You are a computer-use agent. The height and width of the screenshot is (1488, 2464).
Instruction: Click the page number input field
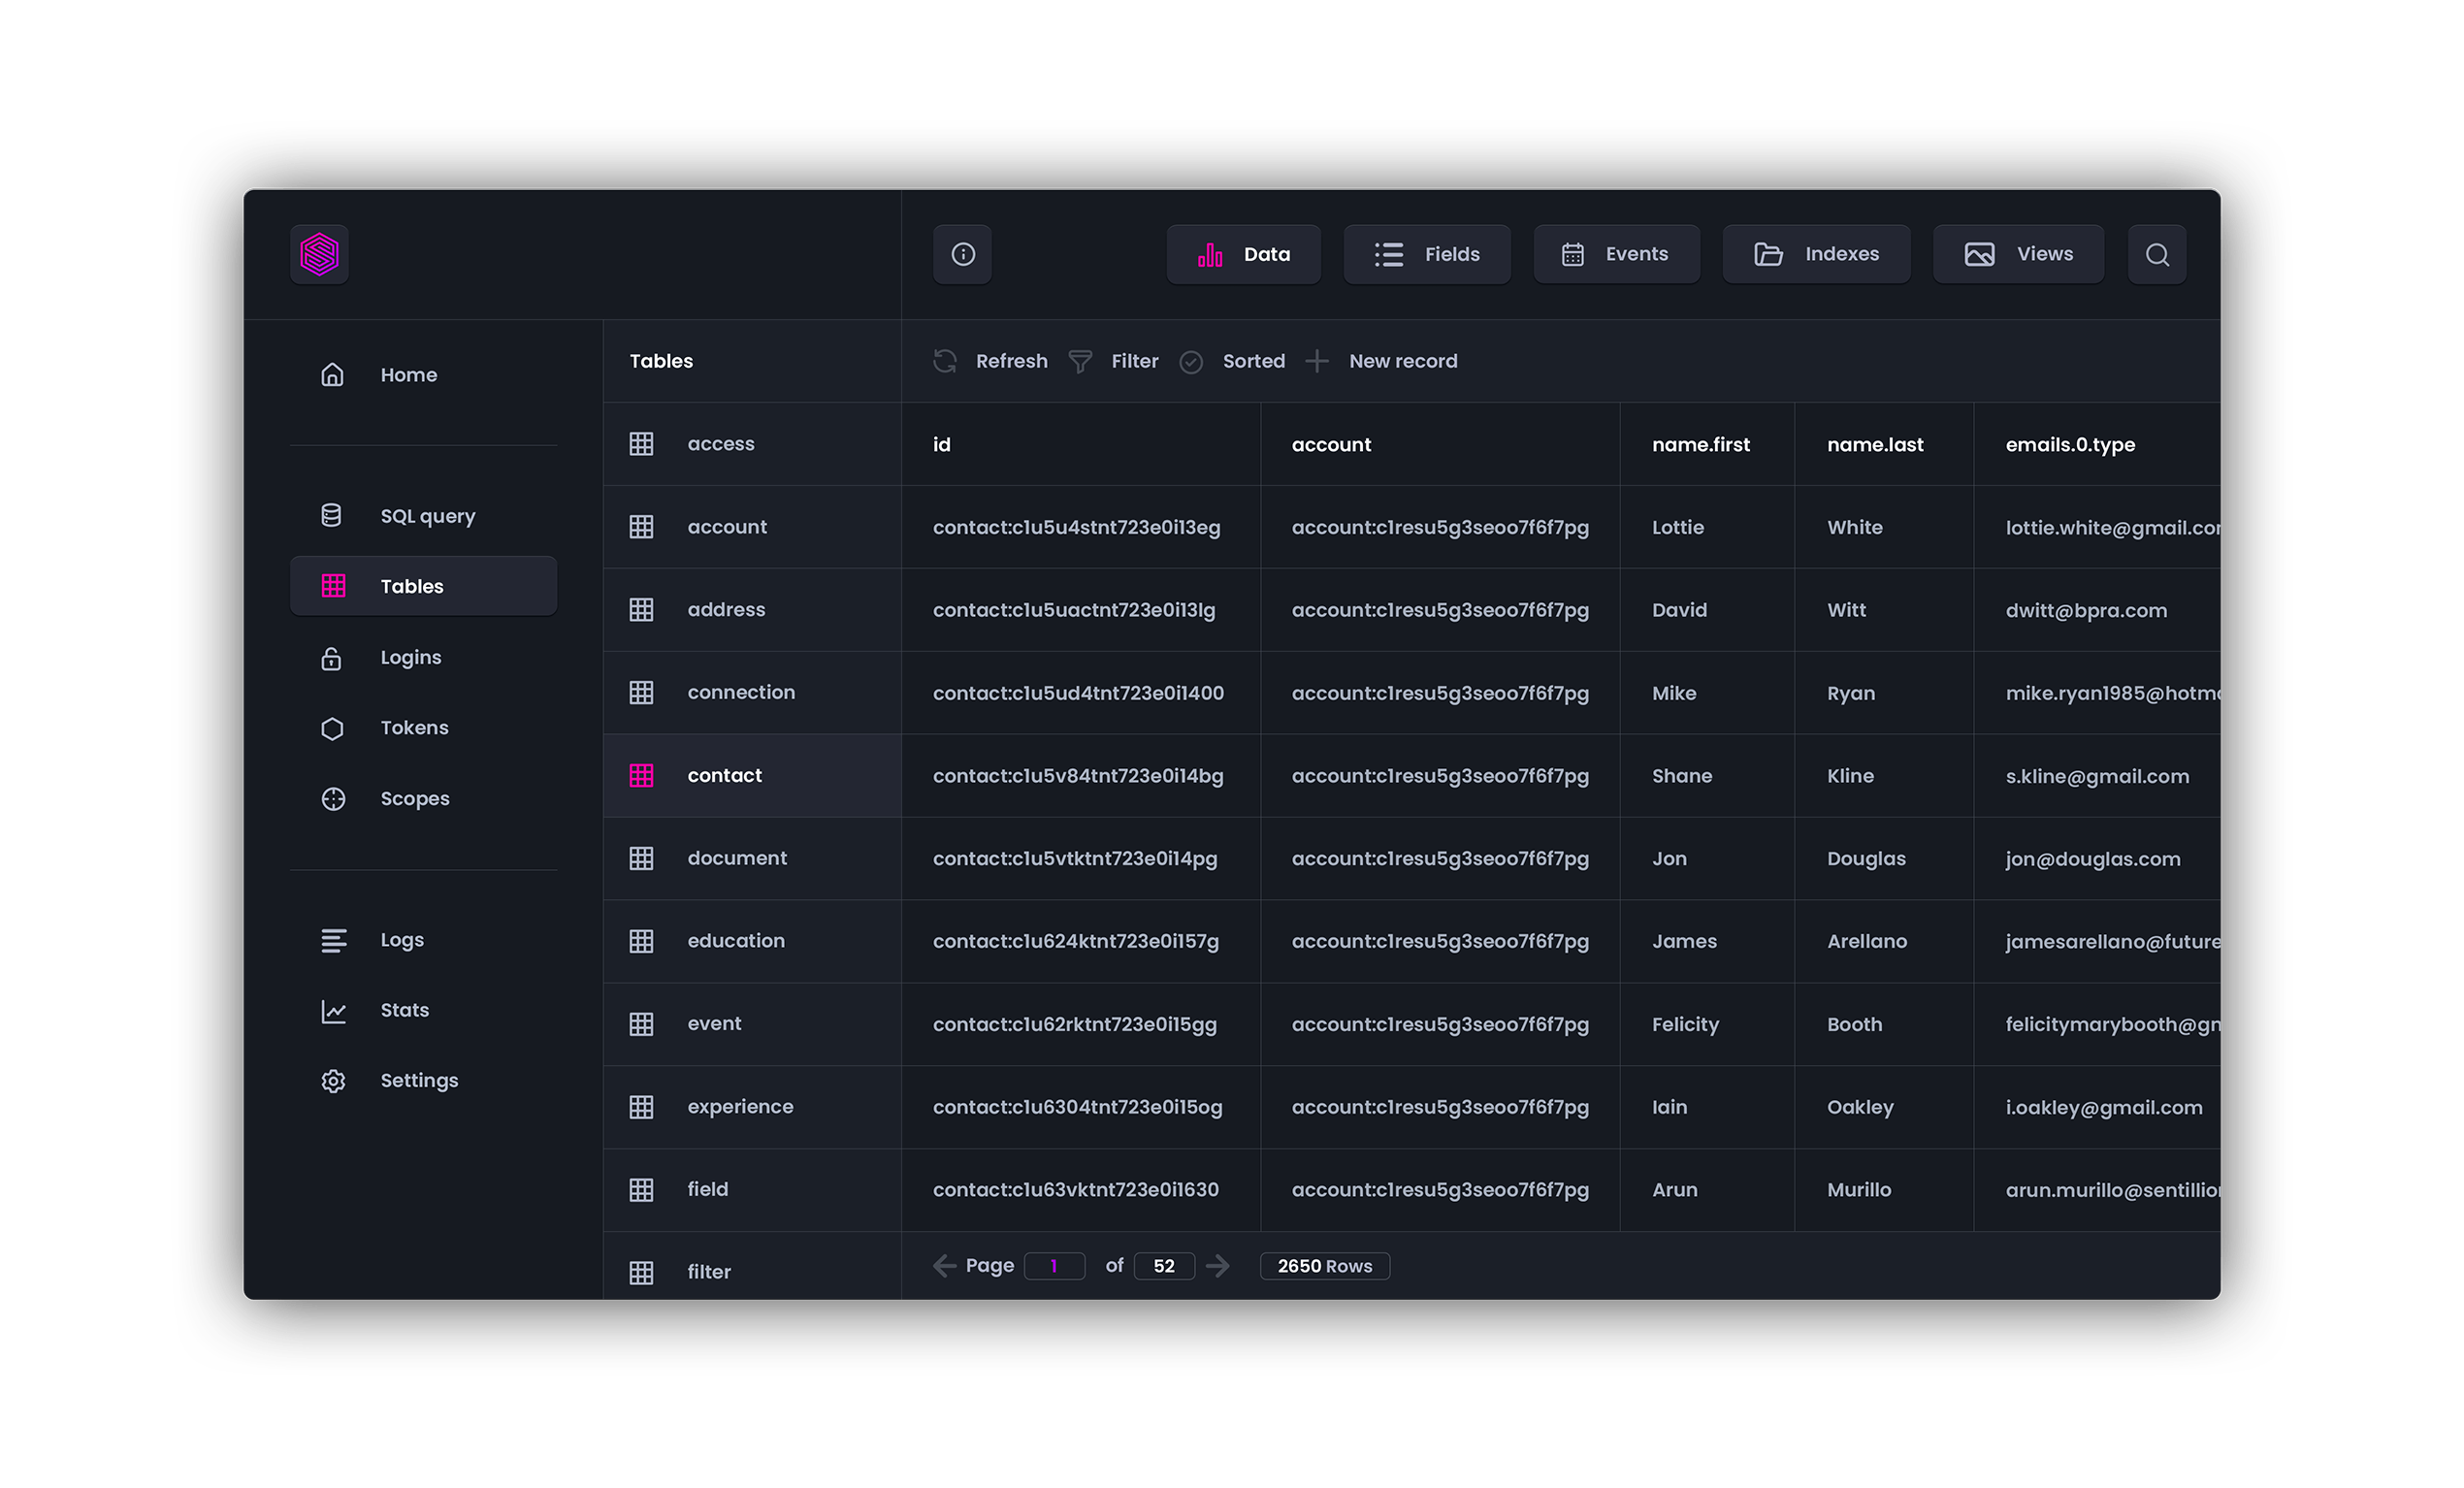click(x=1054, y=1266)
